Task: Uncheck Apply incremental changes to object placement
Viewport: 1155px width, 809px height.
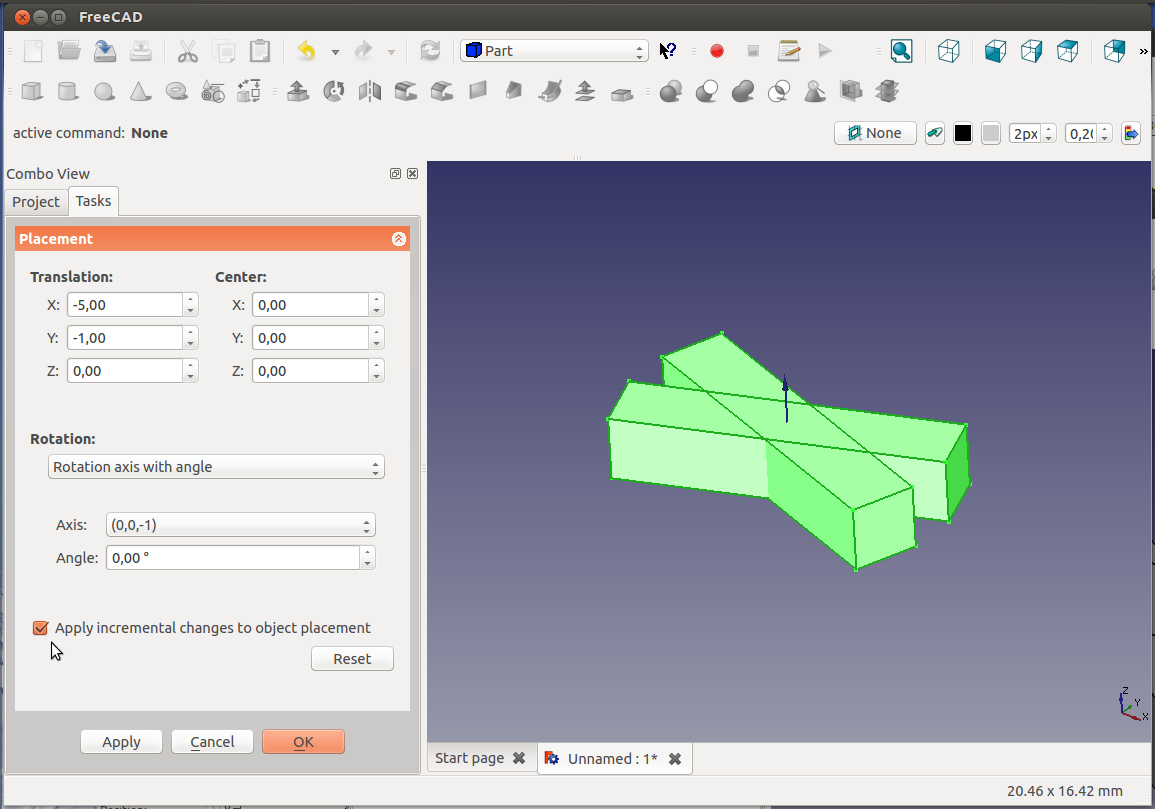Action: tap(41, 628)
